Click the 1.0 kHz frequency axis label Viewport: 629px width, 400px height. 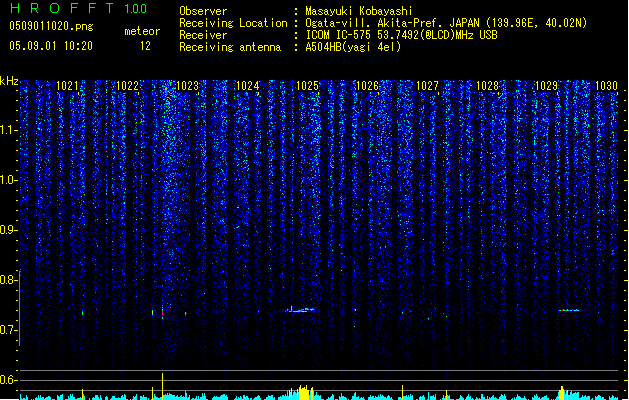9,180
